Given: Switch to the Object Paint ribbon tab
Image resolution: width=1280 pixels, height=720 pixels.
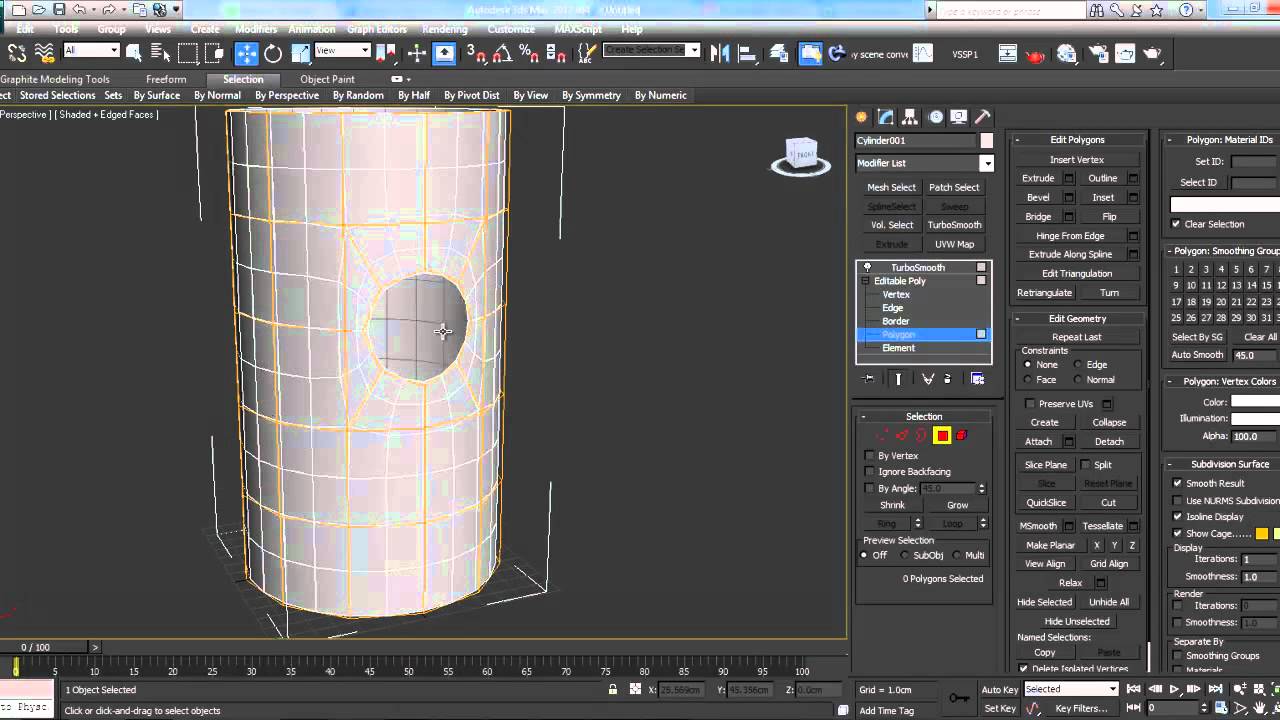Looking at the screenshot, I should (x=327, y=79).
